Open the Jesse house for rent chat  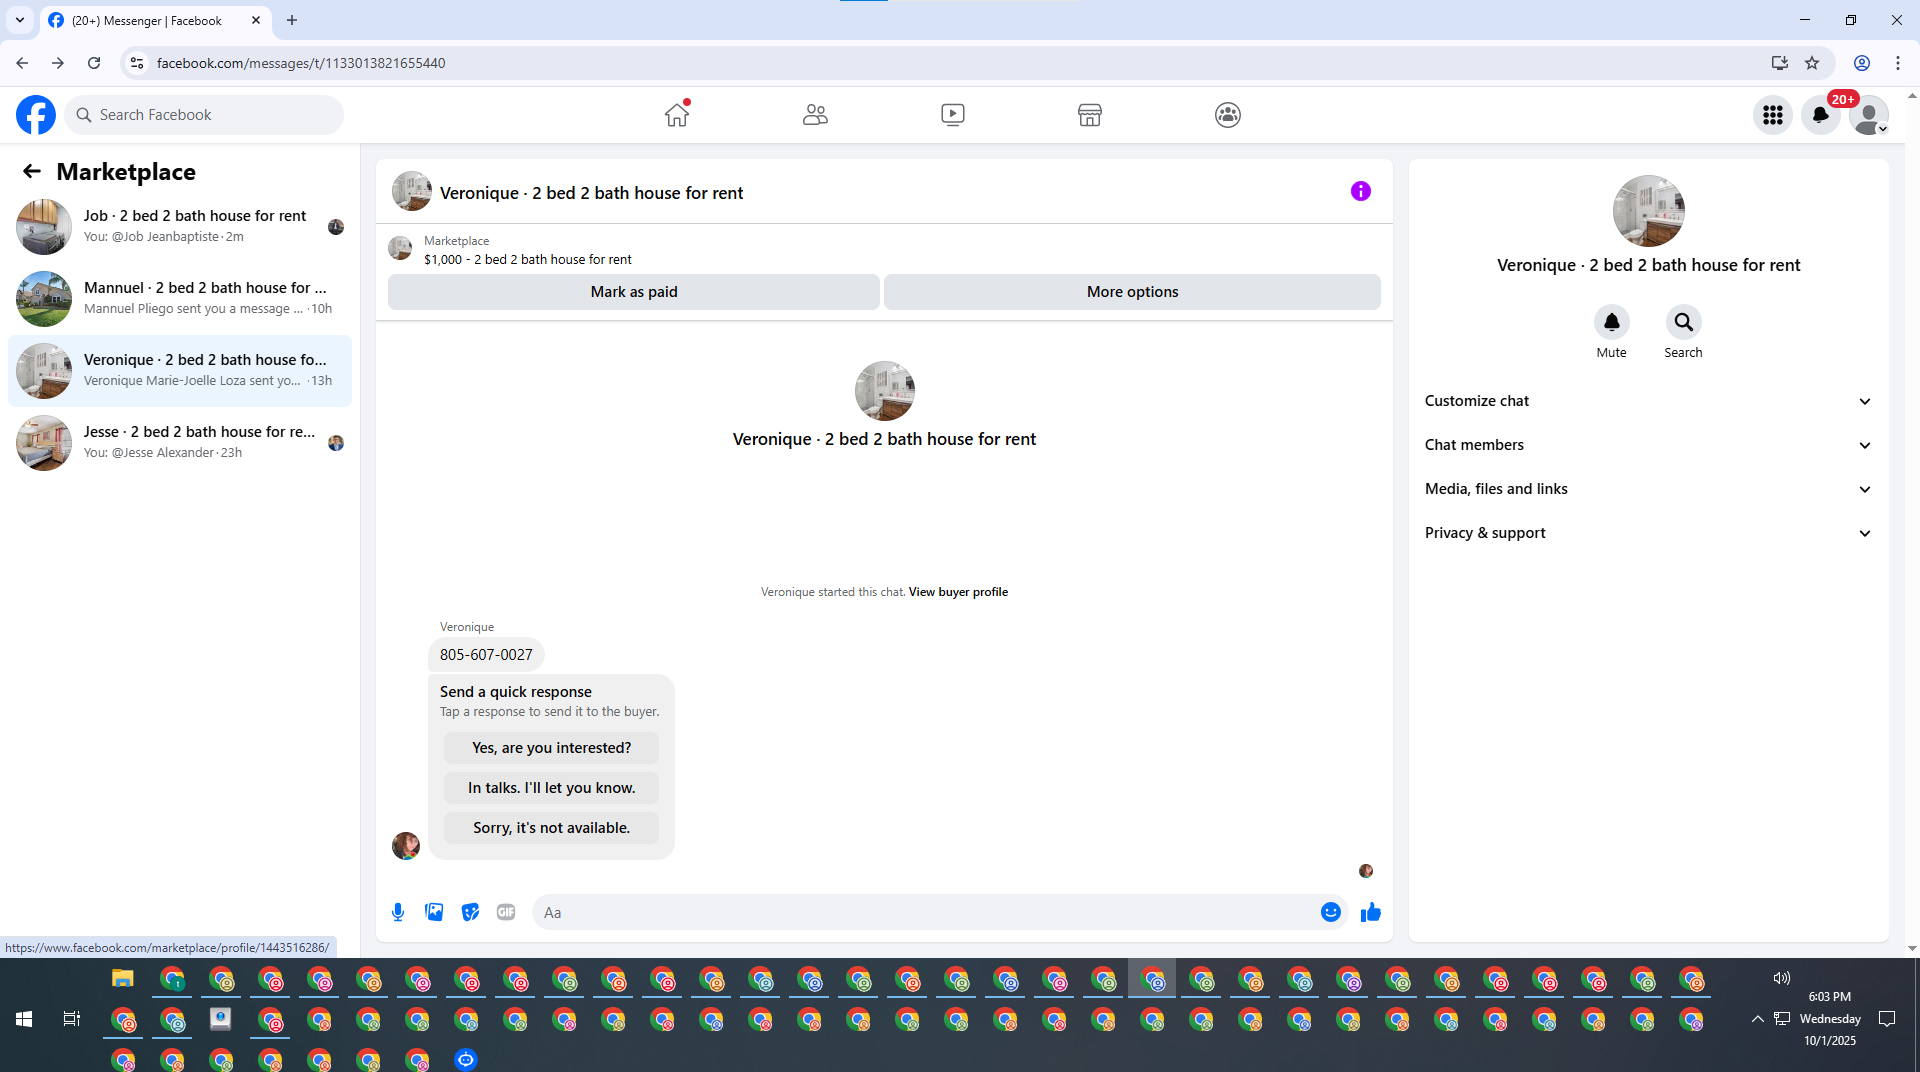[180, 442]
